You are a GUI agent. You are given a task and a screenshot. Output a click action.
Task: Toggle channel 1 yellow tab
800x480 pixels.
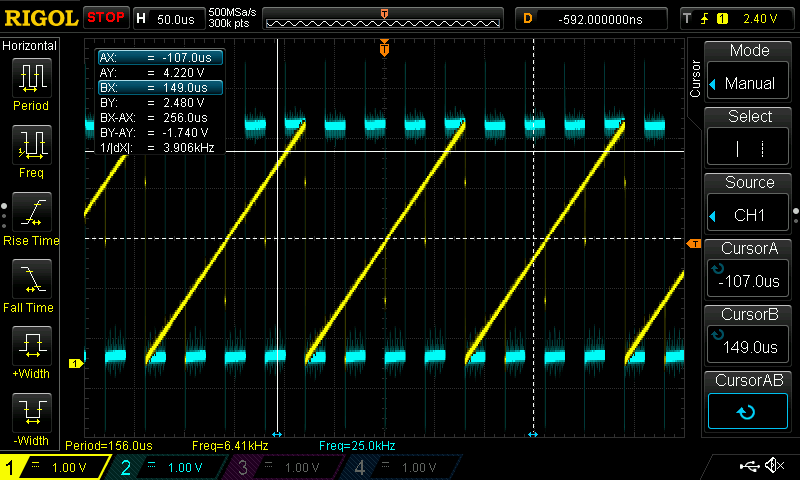(55, 467)
